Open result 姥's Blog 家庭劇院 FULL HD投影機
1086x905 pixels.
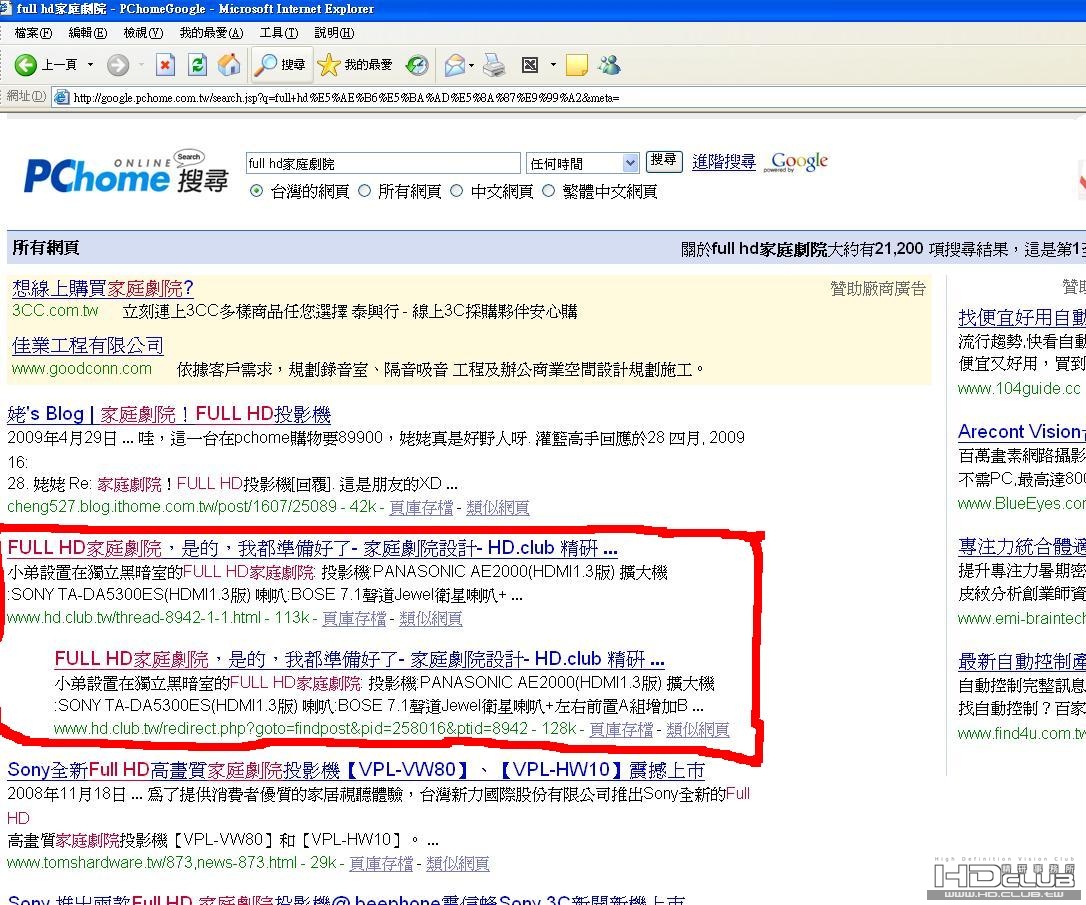point(169,414)
